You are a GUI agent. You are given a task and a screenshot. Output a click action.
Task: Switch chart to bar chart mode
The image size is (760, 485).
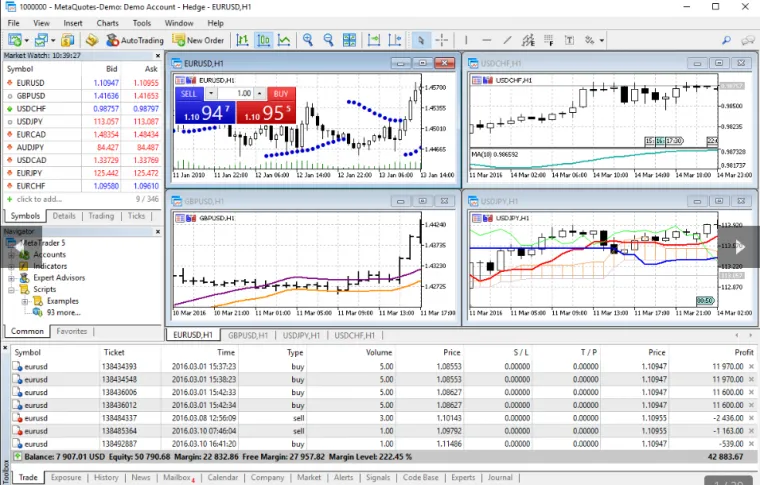(x=242, y=40)
